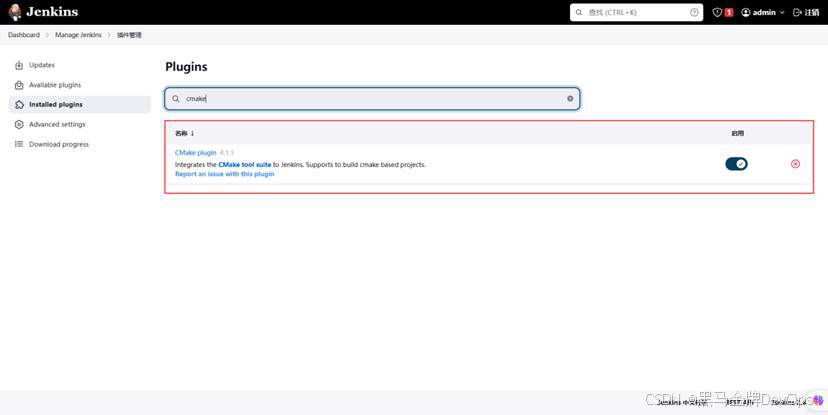Open search help question mark icon
The width and height of the screenshot is (828, 415).
(x=694, y=12)
